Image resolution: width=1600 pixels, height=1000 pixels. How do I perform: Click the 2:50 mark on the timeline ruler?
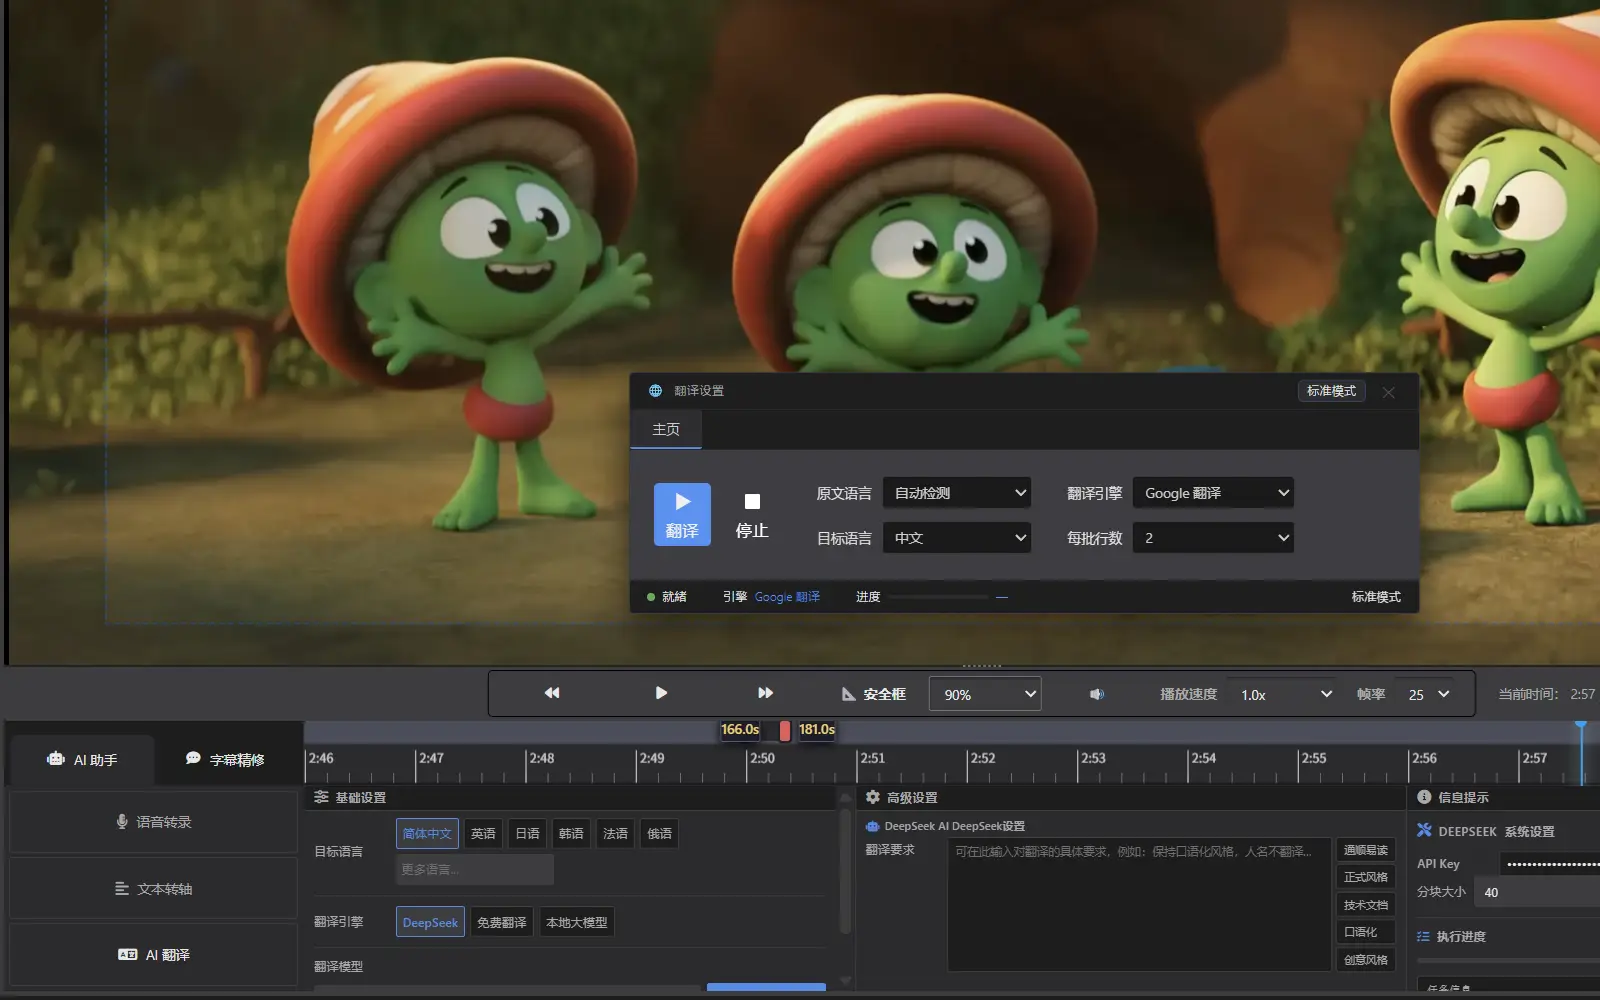coord(762,758)
